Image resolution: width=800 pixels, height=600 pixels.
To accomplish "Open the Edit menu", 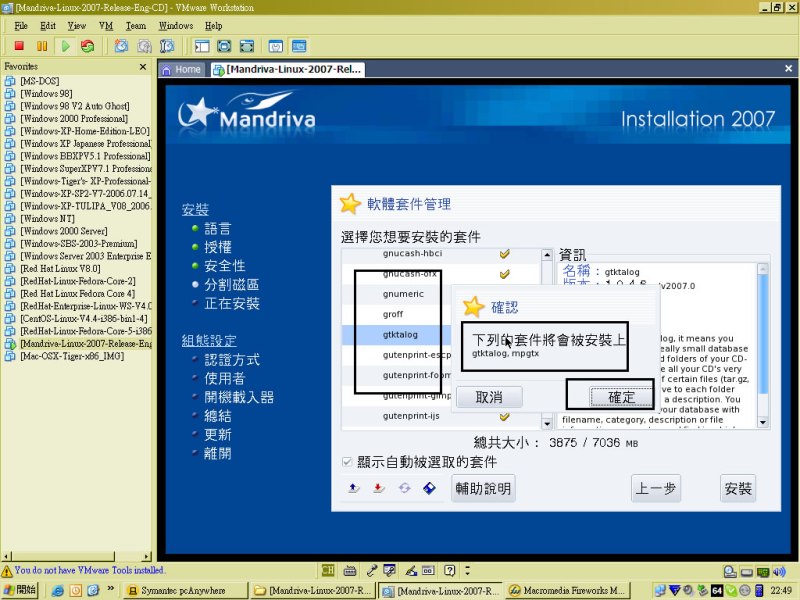I will pyautogui.click(x=48, y=26).
